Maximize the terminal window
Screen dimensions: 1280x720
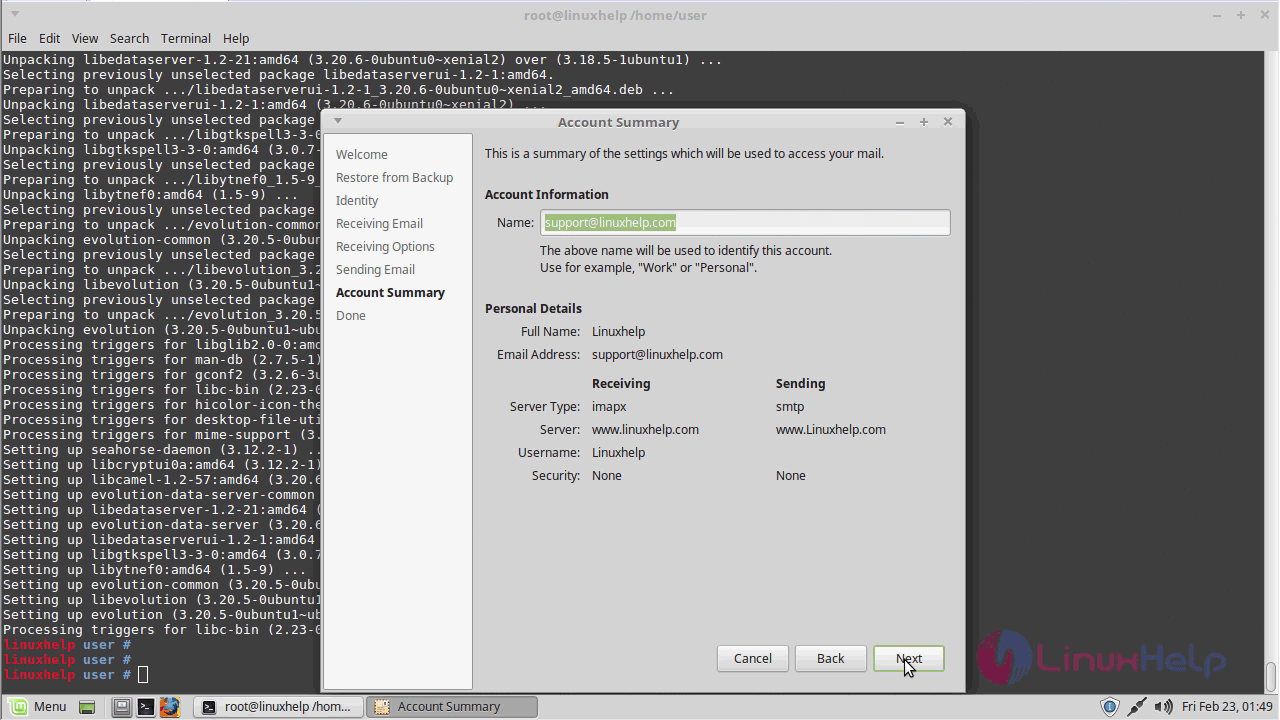1241,15
